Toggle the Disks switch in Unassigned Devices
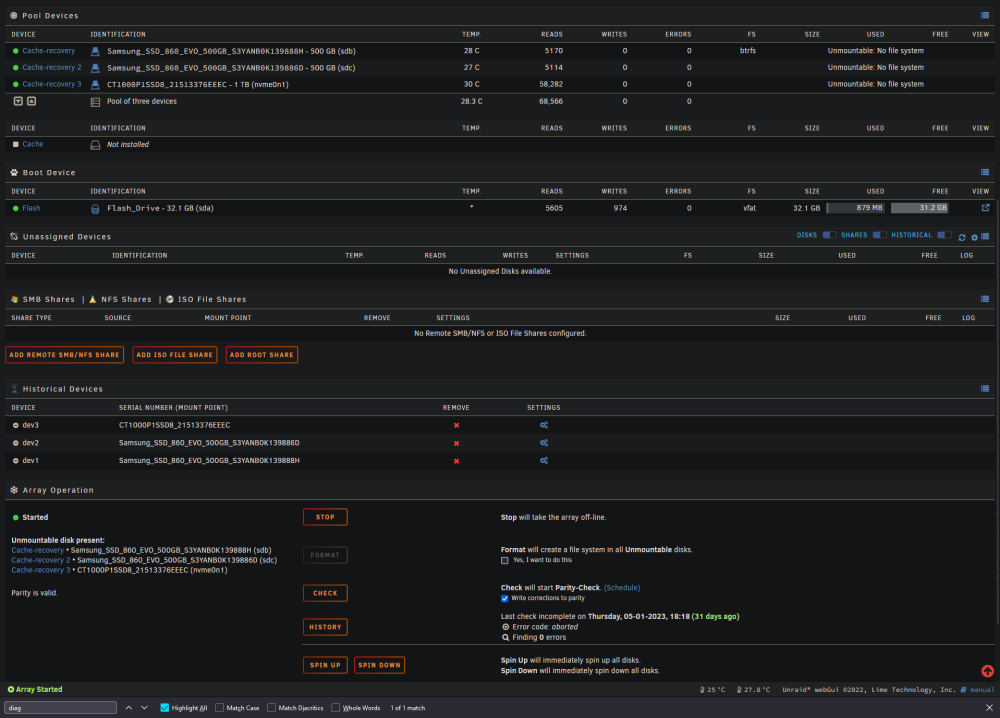The image size is (1000, 718). tap(829, 235)
